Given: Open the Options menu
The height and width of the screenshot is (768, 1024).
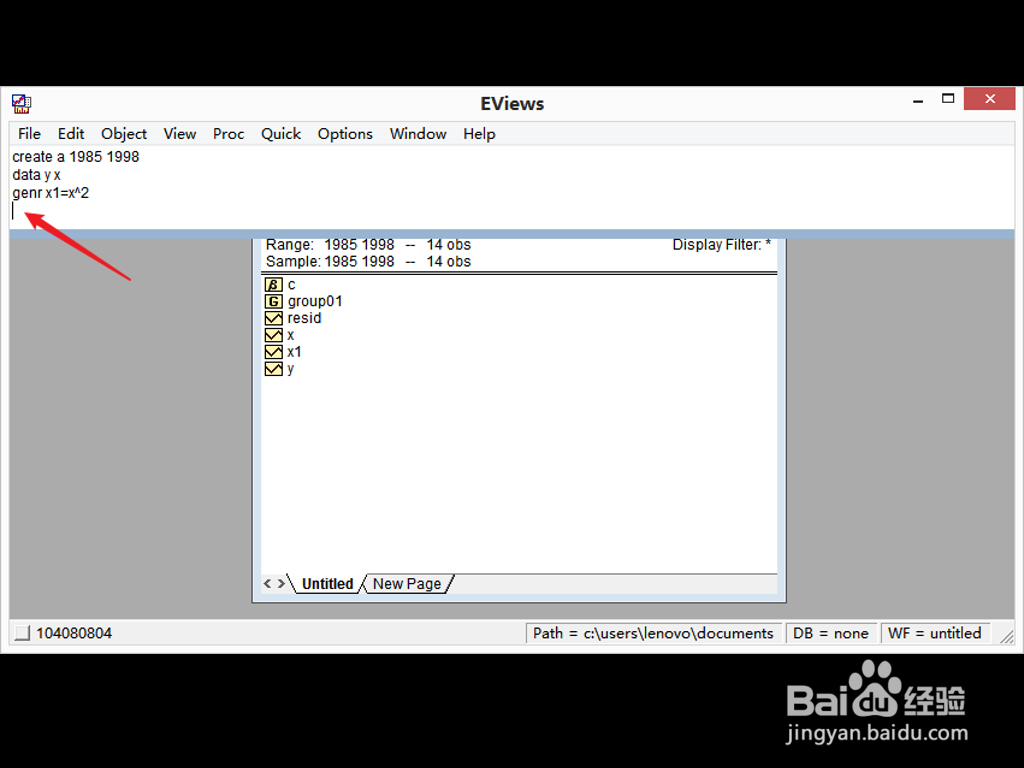Looking at the screenshot, I should (345, 134).
